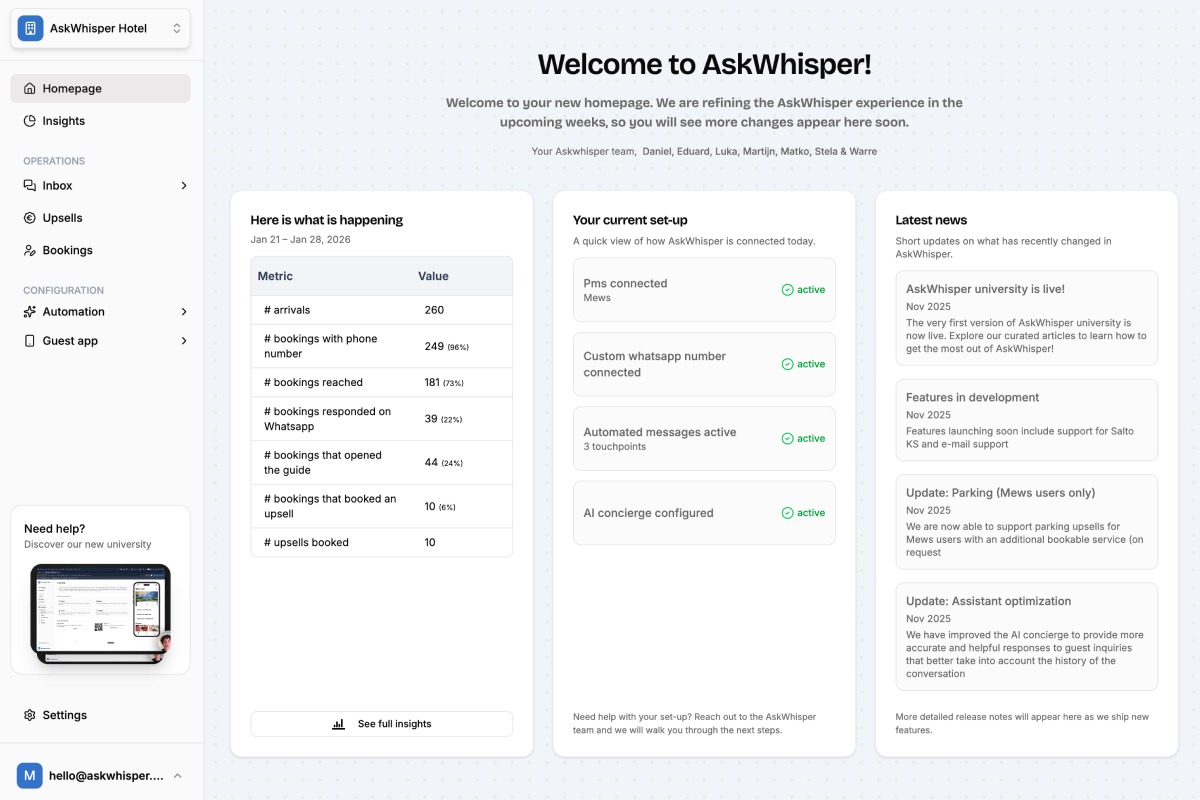Click the Inbox chat bubbles icon
The height and width of the screenshot is (800, 1200).
coord(30,186)
